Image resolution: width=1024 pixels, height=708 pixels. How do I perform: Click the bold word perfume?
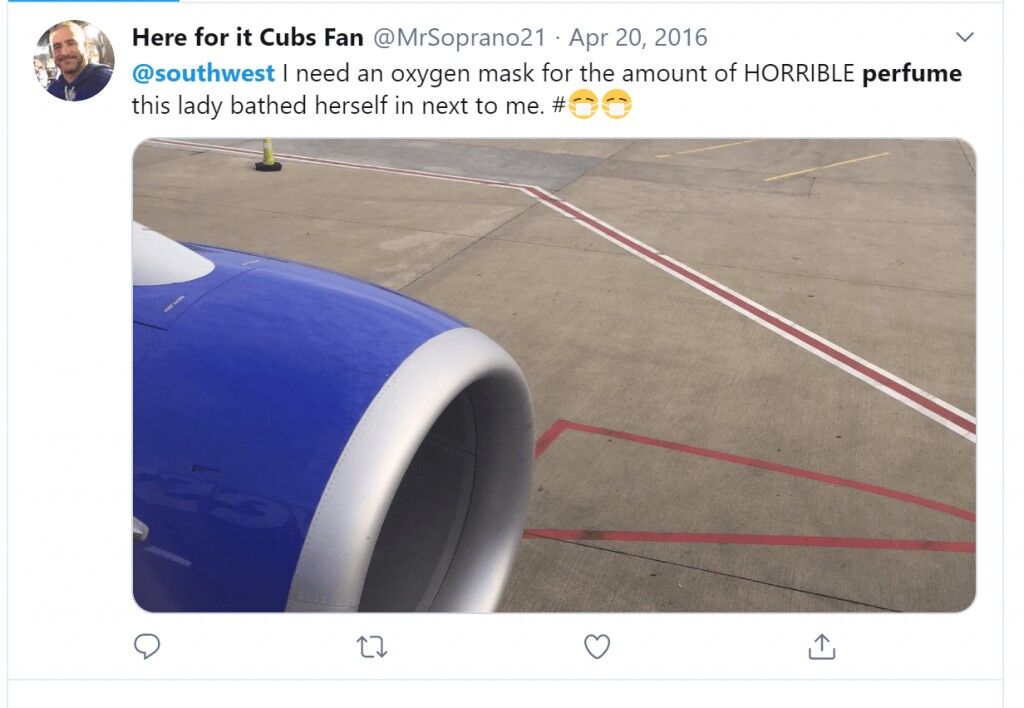(x=912, y=74)
